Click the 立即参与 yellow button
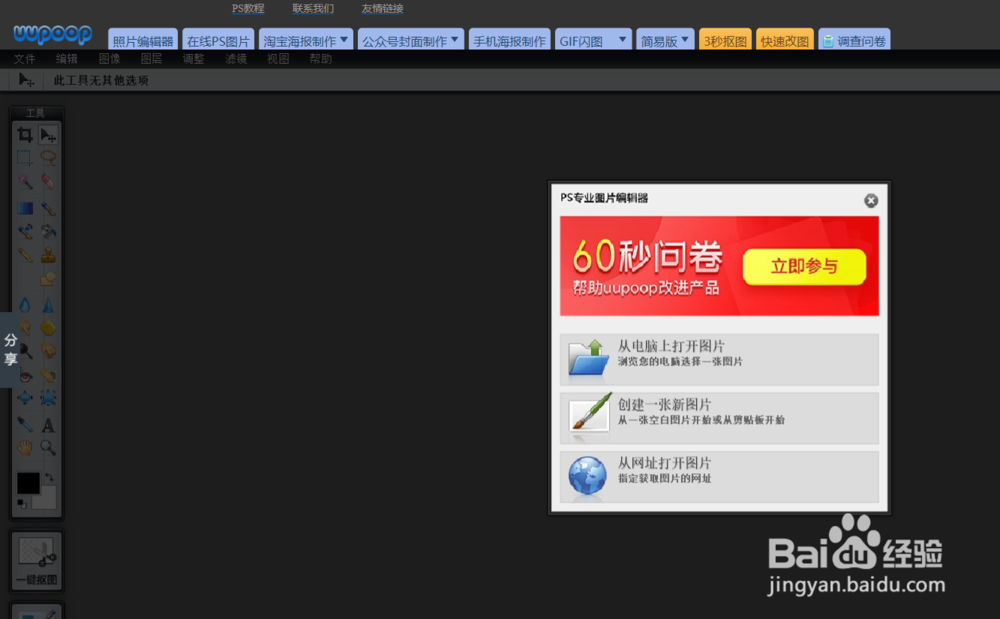 (804, 266)
